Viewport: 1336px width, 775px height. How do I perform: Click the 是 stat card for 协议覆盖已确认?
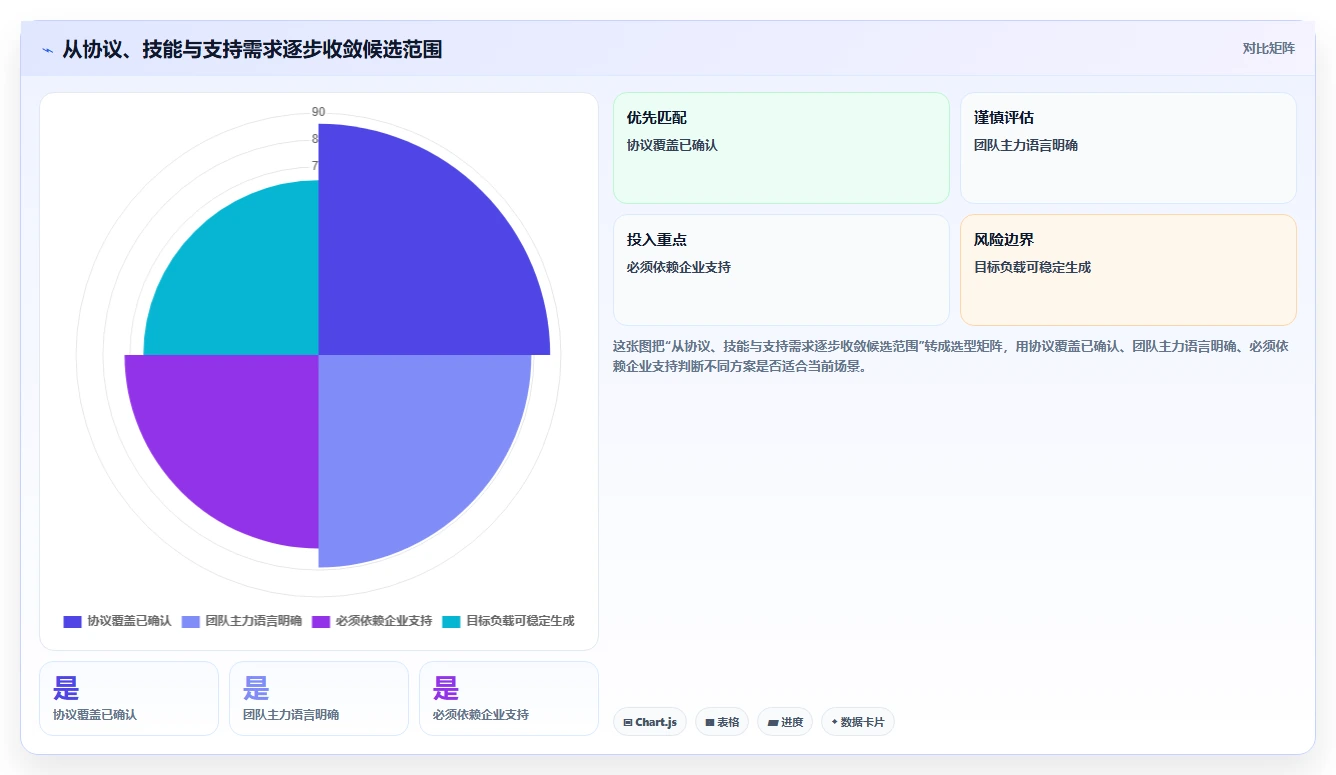(x=129, y=698)
